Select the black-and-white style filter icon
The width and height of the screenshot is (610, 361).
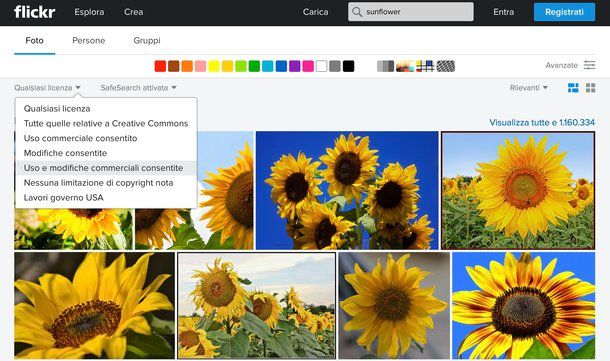click(x=385, y=66)
